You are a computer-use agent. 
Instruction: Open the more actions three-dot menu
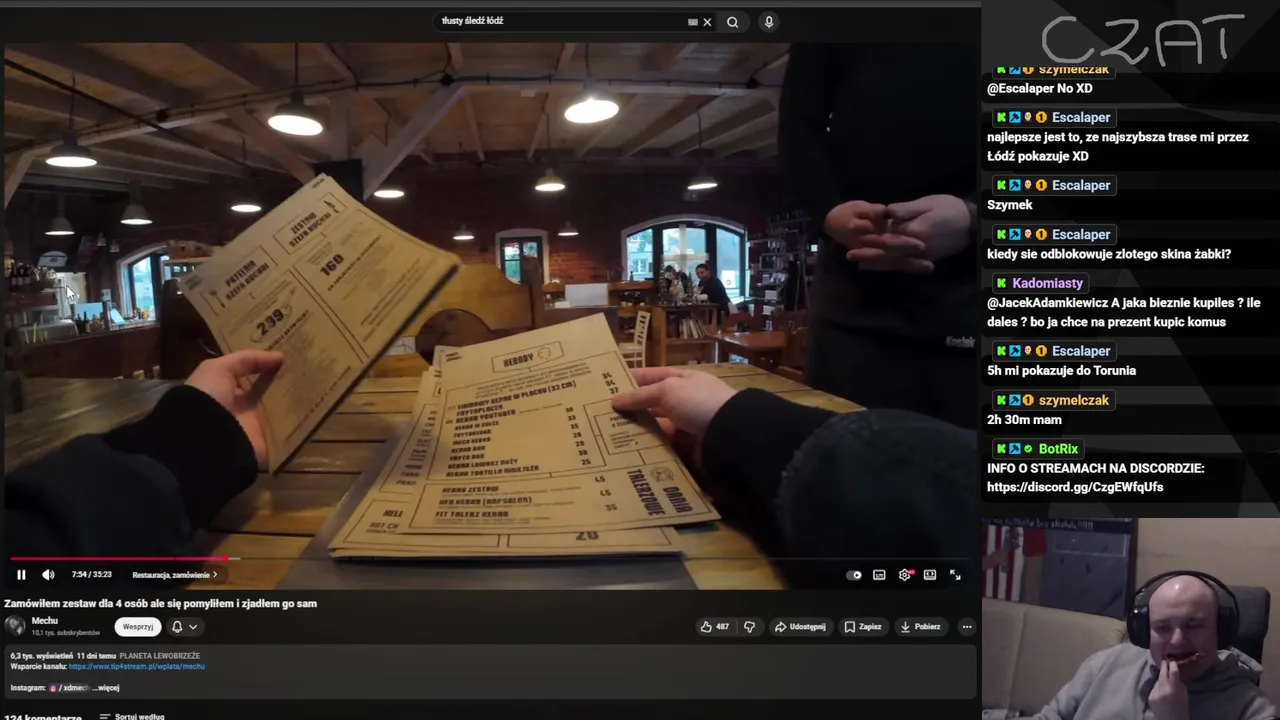click(x=966, y=627)
